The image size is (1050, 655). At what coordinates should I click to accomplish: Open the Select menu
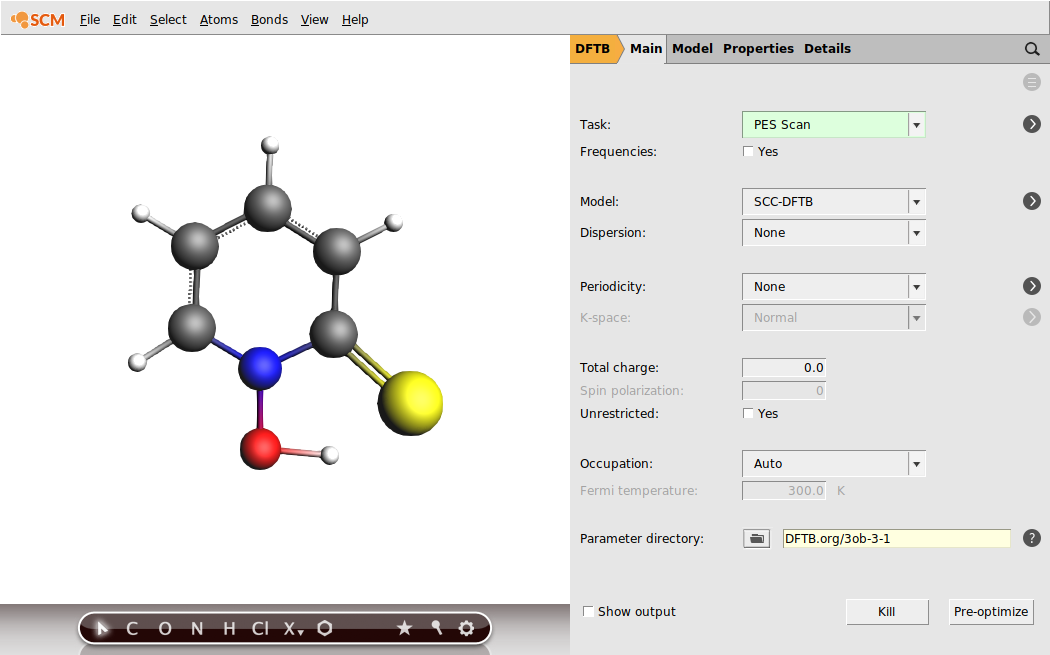(x=168, y=19)
